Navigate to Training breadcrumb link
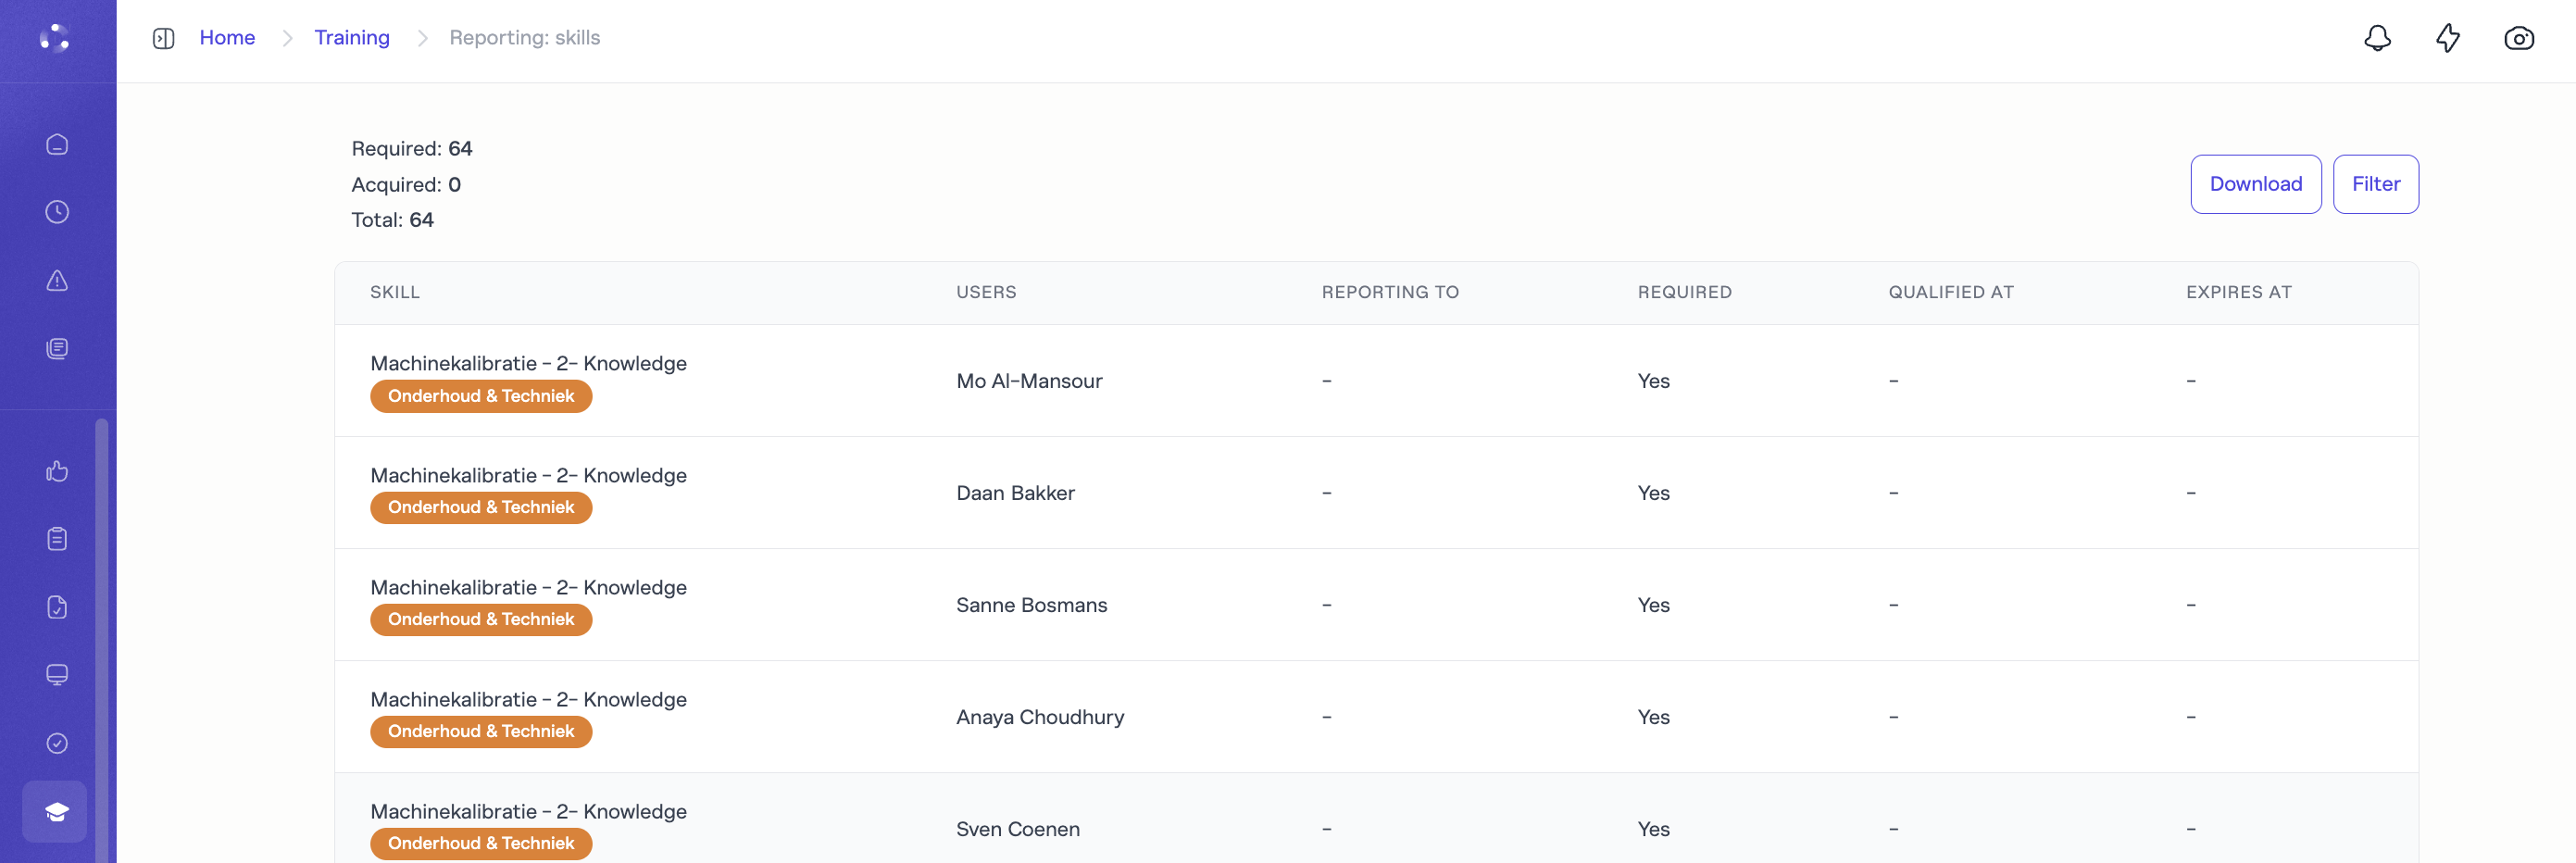 pos(351,38)
